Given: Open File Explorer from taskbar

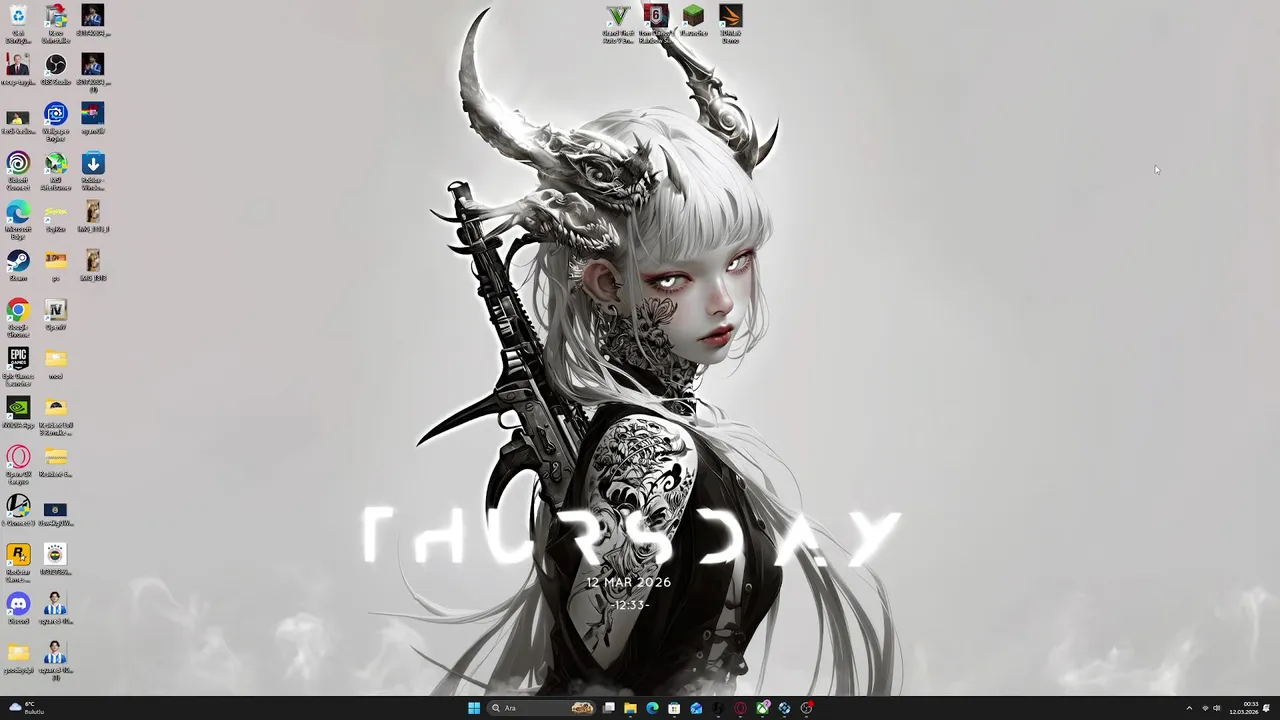Looking at the screenshot, I should coord(630,708).
